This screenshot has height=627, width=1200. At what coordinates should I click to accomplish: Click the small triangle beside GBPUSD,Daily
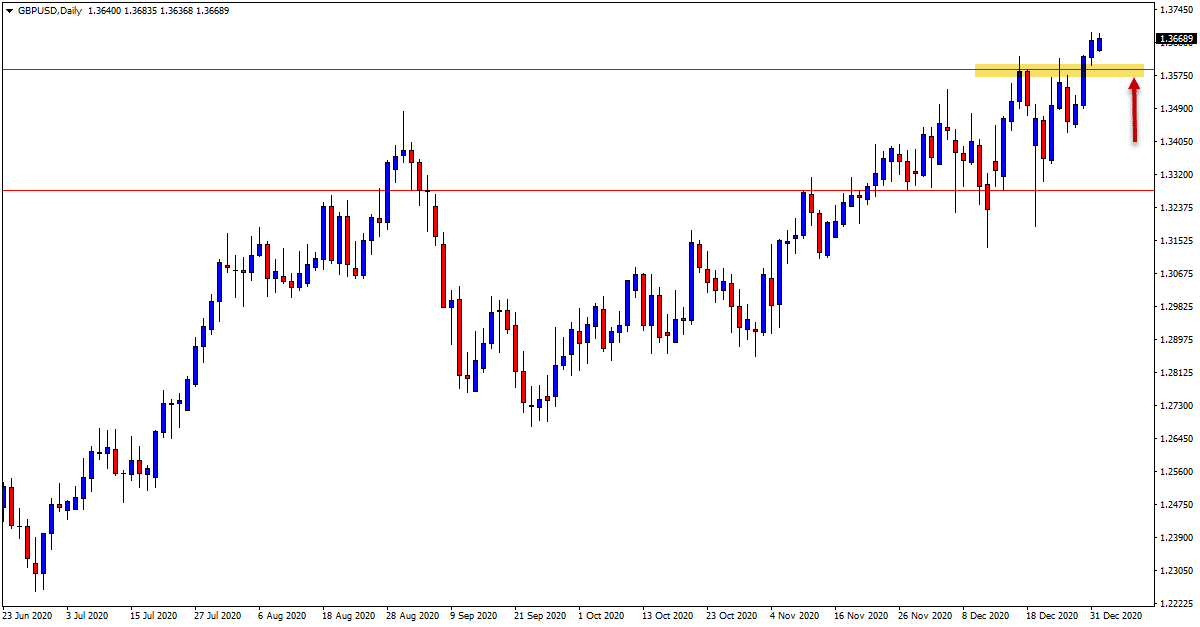pyautogui.click(x=9, y=9)
